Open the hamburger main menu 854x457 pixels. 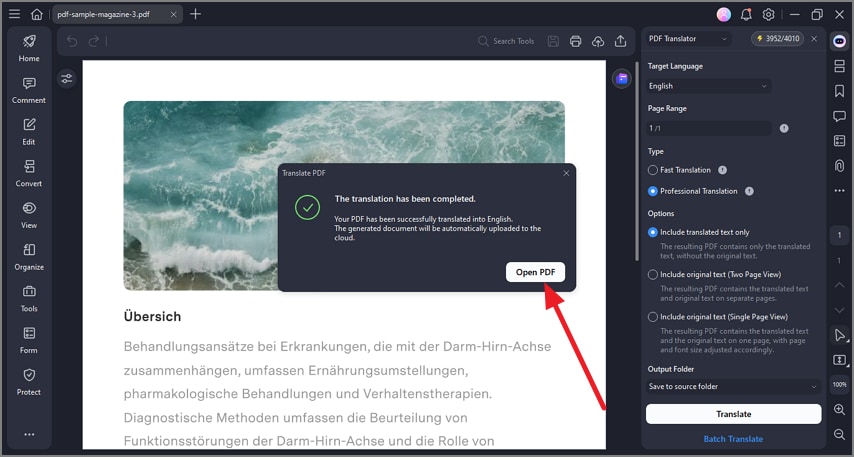tap(15, 14)
